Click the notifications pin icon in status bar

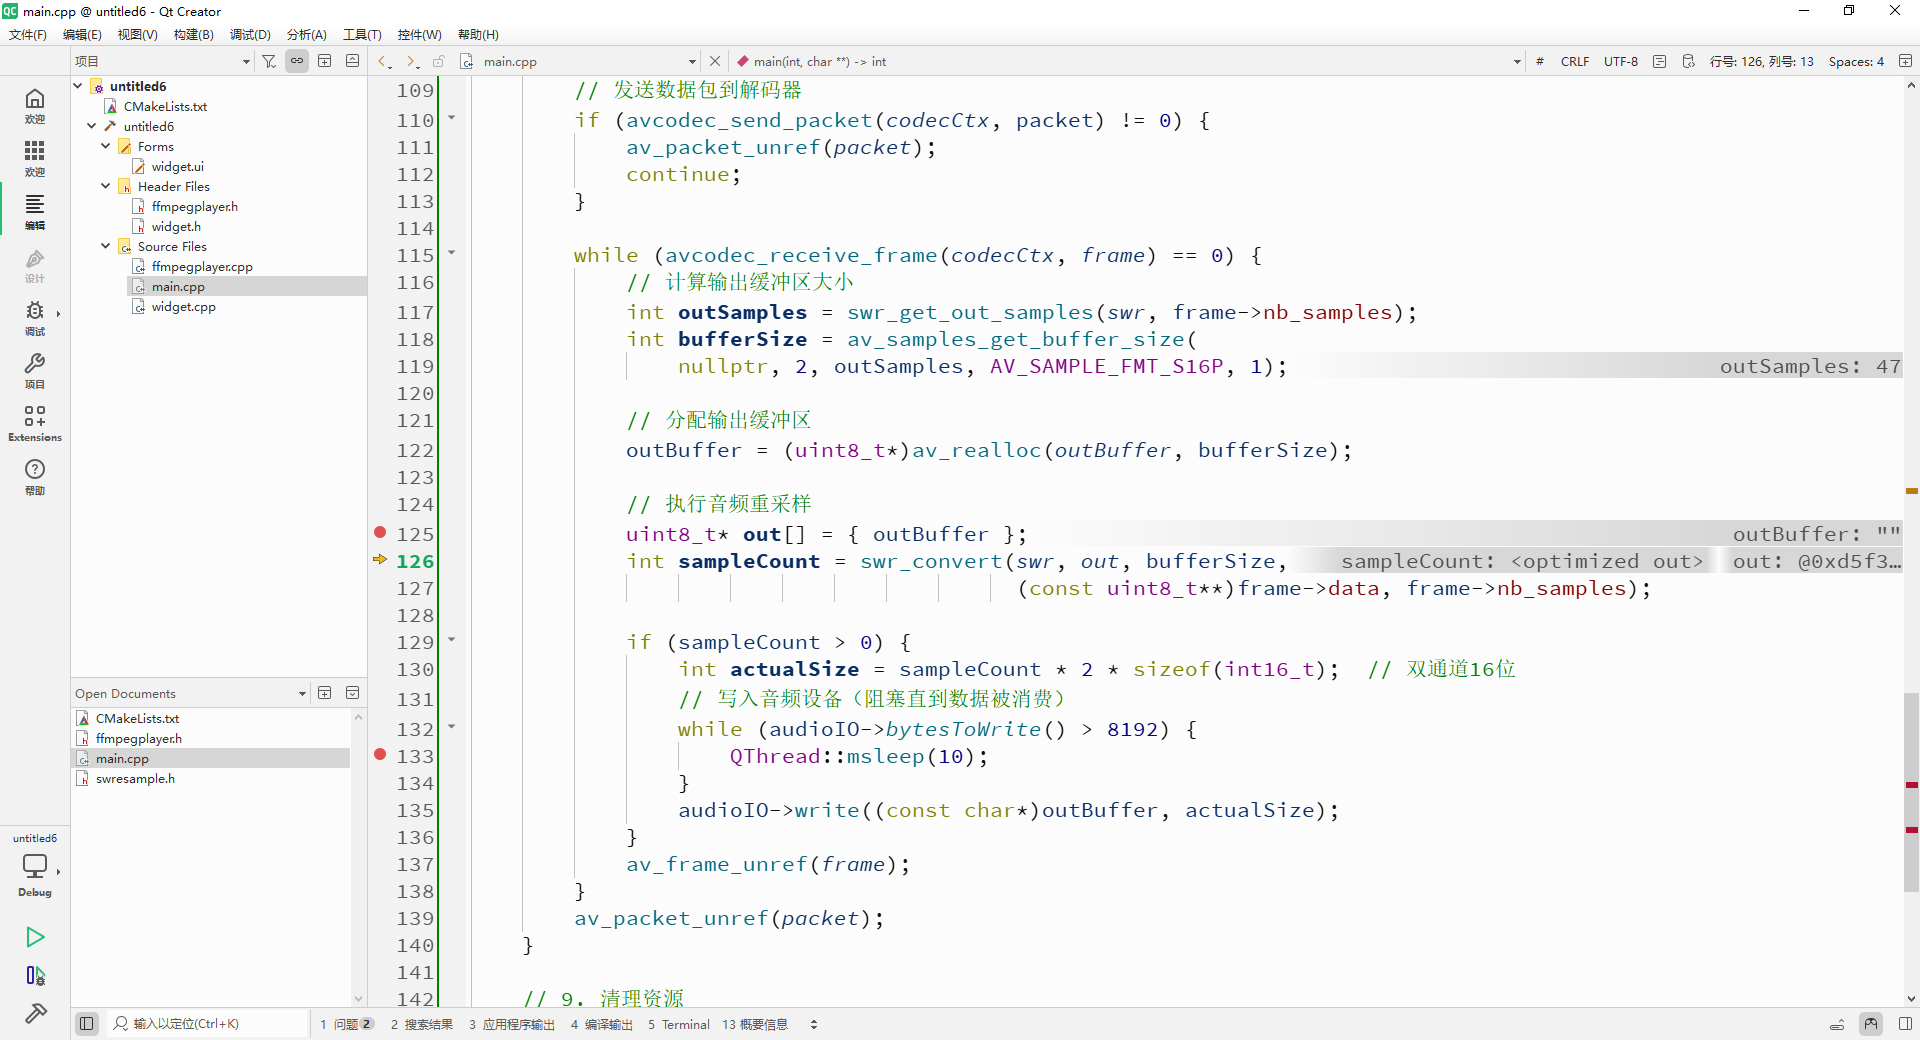(1871, 1023)
